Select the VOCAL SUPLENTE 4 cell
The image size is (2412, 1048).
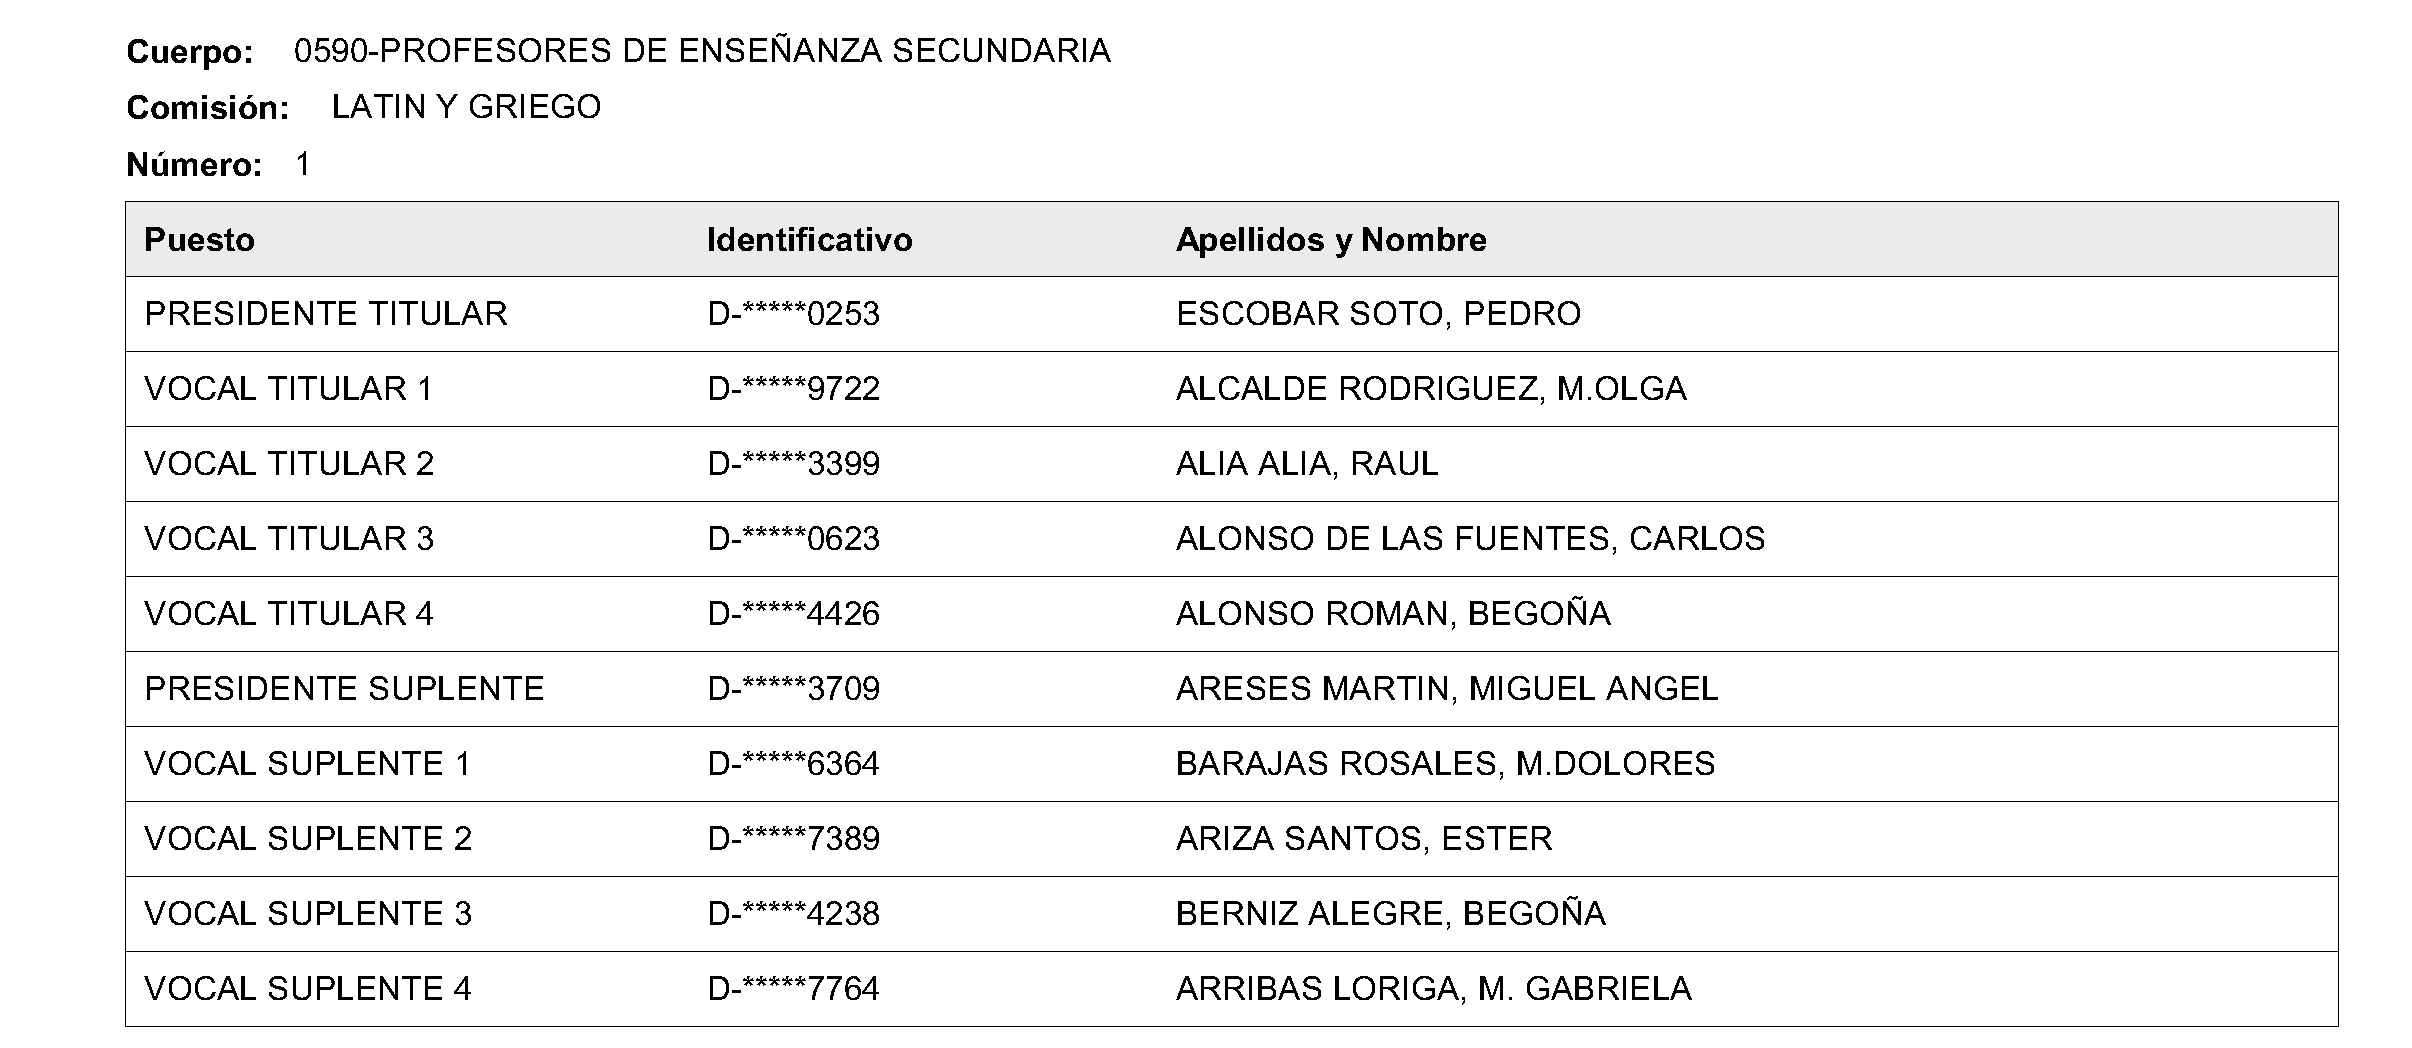[x=308, y=989]
